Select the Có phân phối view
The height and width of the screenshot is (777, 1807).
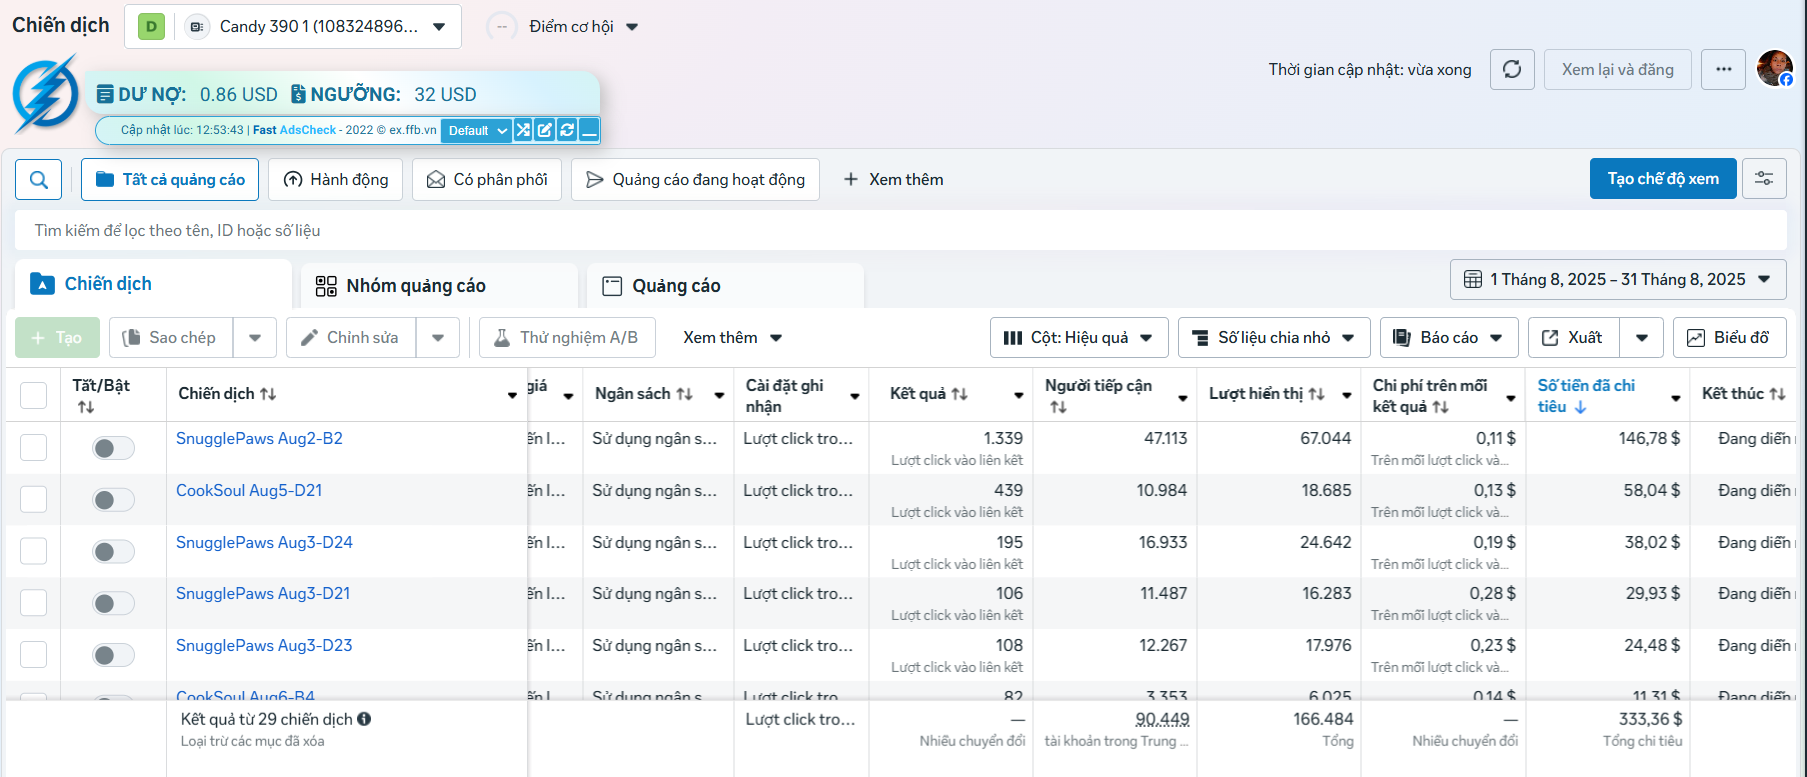tap(487, 180)
